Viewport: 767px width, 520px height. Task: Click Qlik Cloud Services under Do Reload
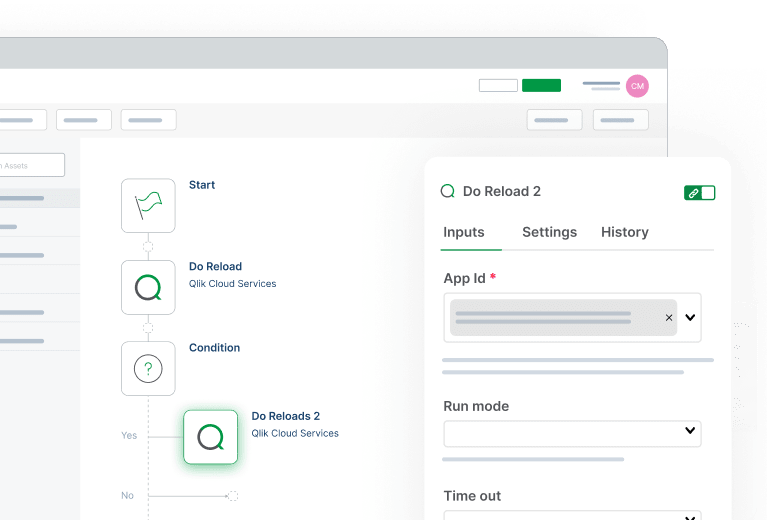(x=232, y=284)
